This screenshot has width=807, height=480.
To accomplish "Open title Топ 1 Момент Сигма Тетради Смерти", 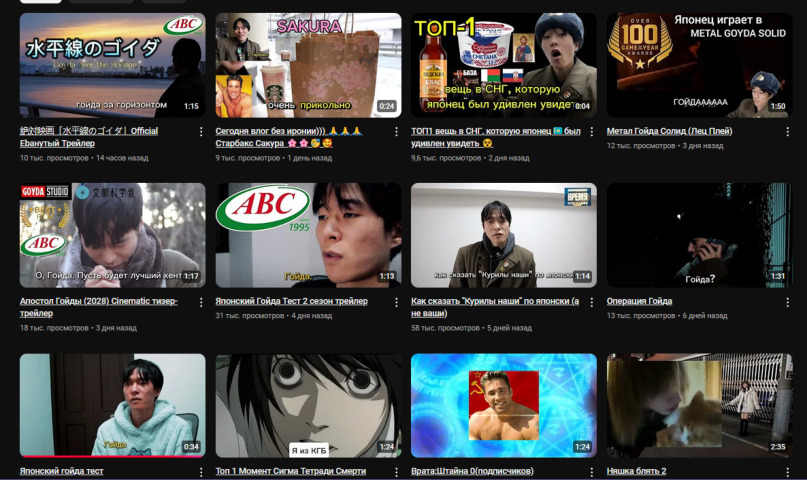I will click(x=291, y=471).
